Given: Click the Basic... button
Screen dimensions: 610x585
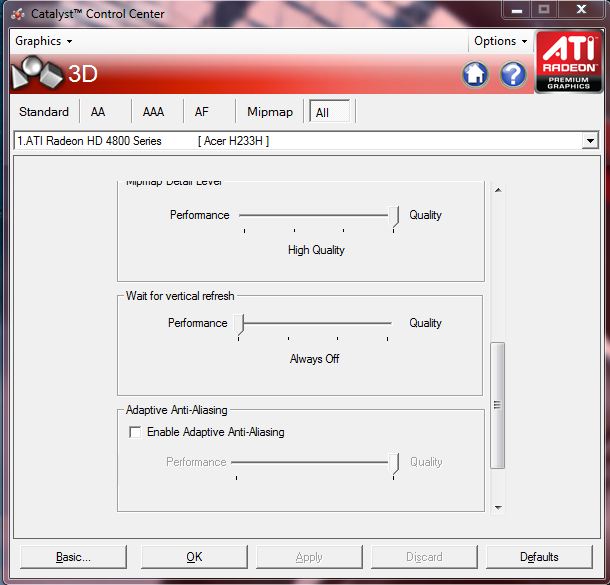Looking at the screenshot, I should [x=73, y=557].
